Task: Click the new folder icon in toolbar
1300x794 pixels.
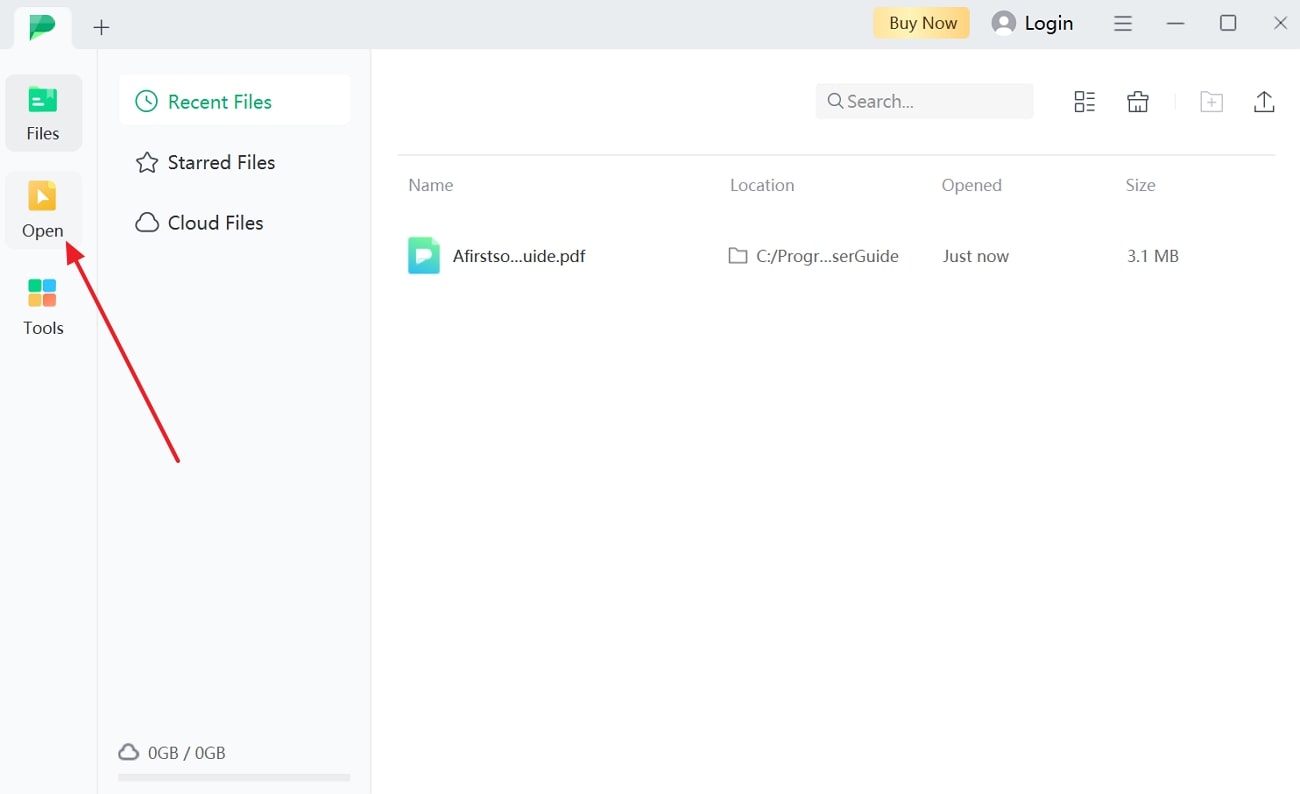Action: [x=1211, y=101]
